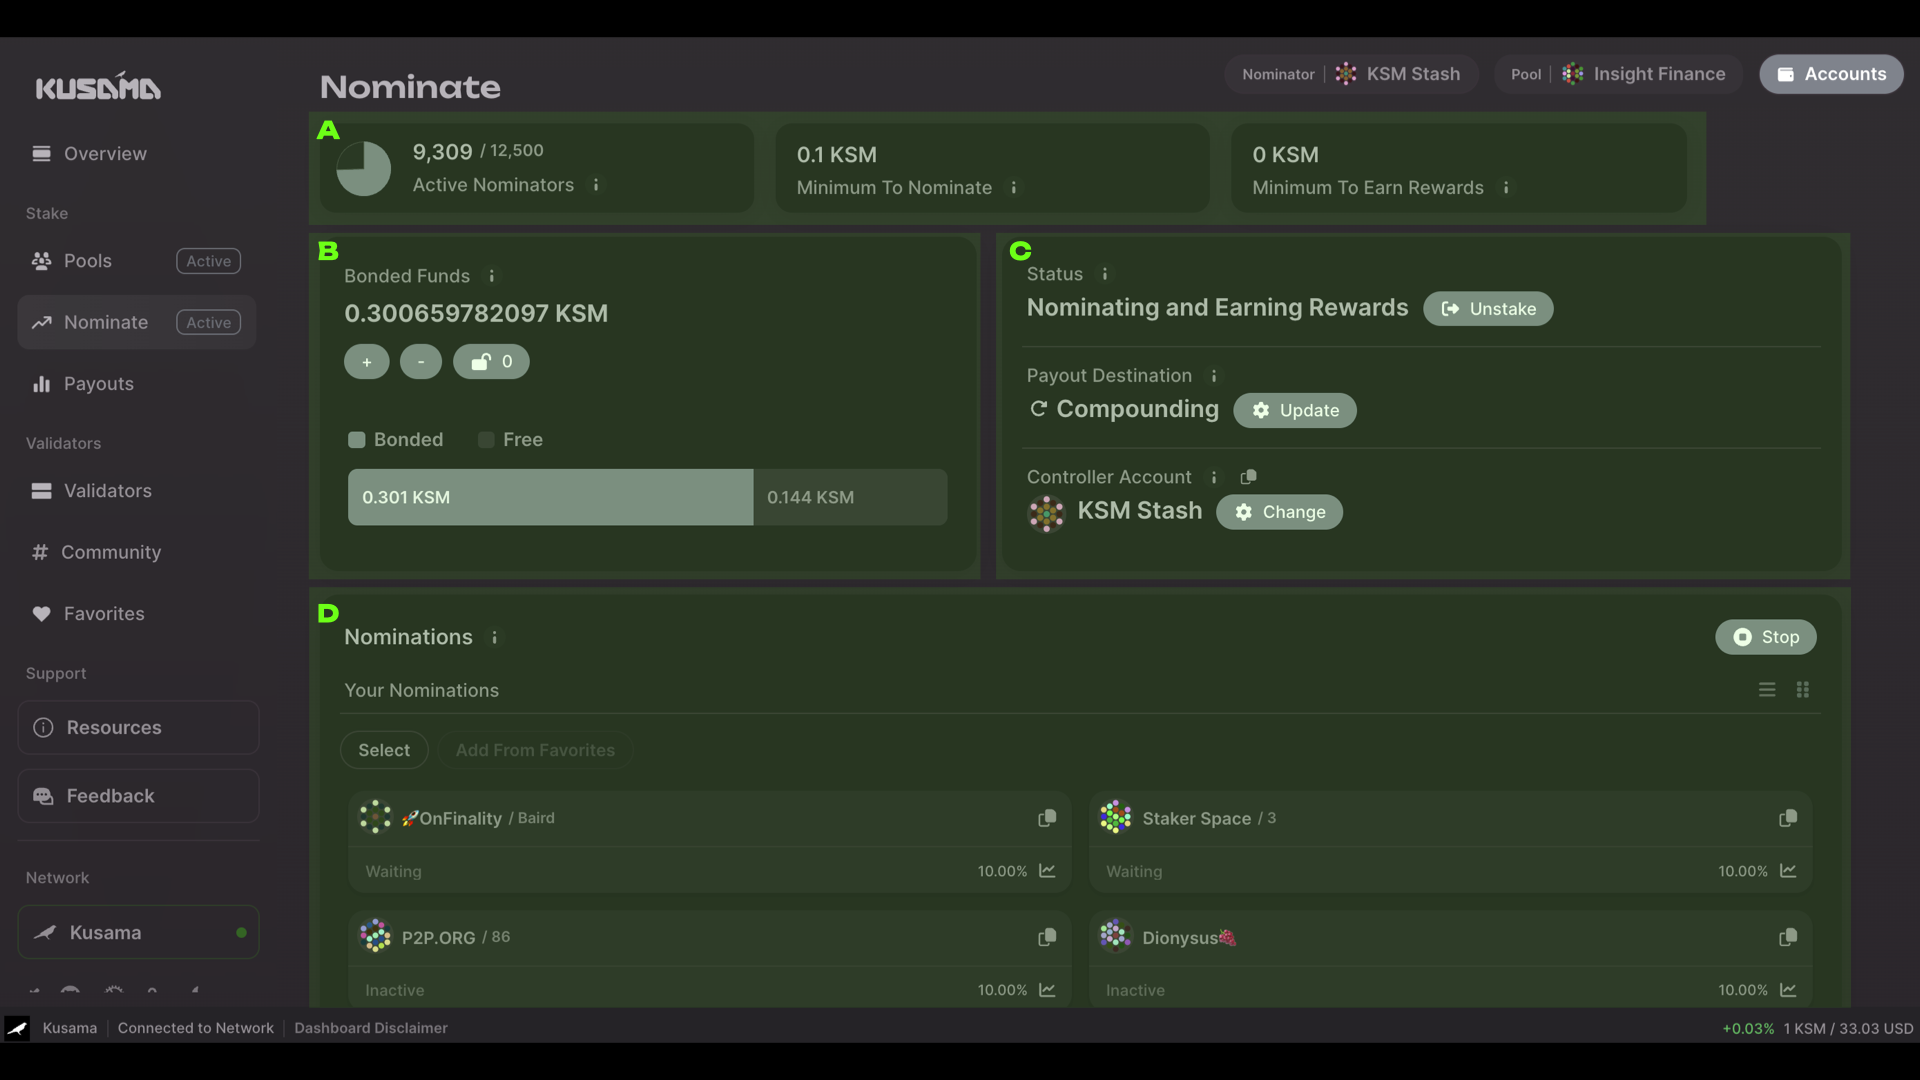Click the Bonded 0.301 KSM bar segment
Viewport: 1920px width, 1080px height.
tap(549, 497)
